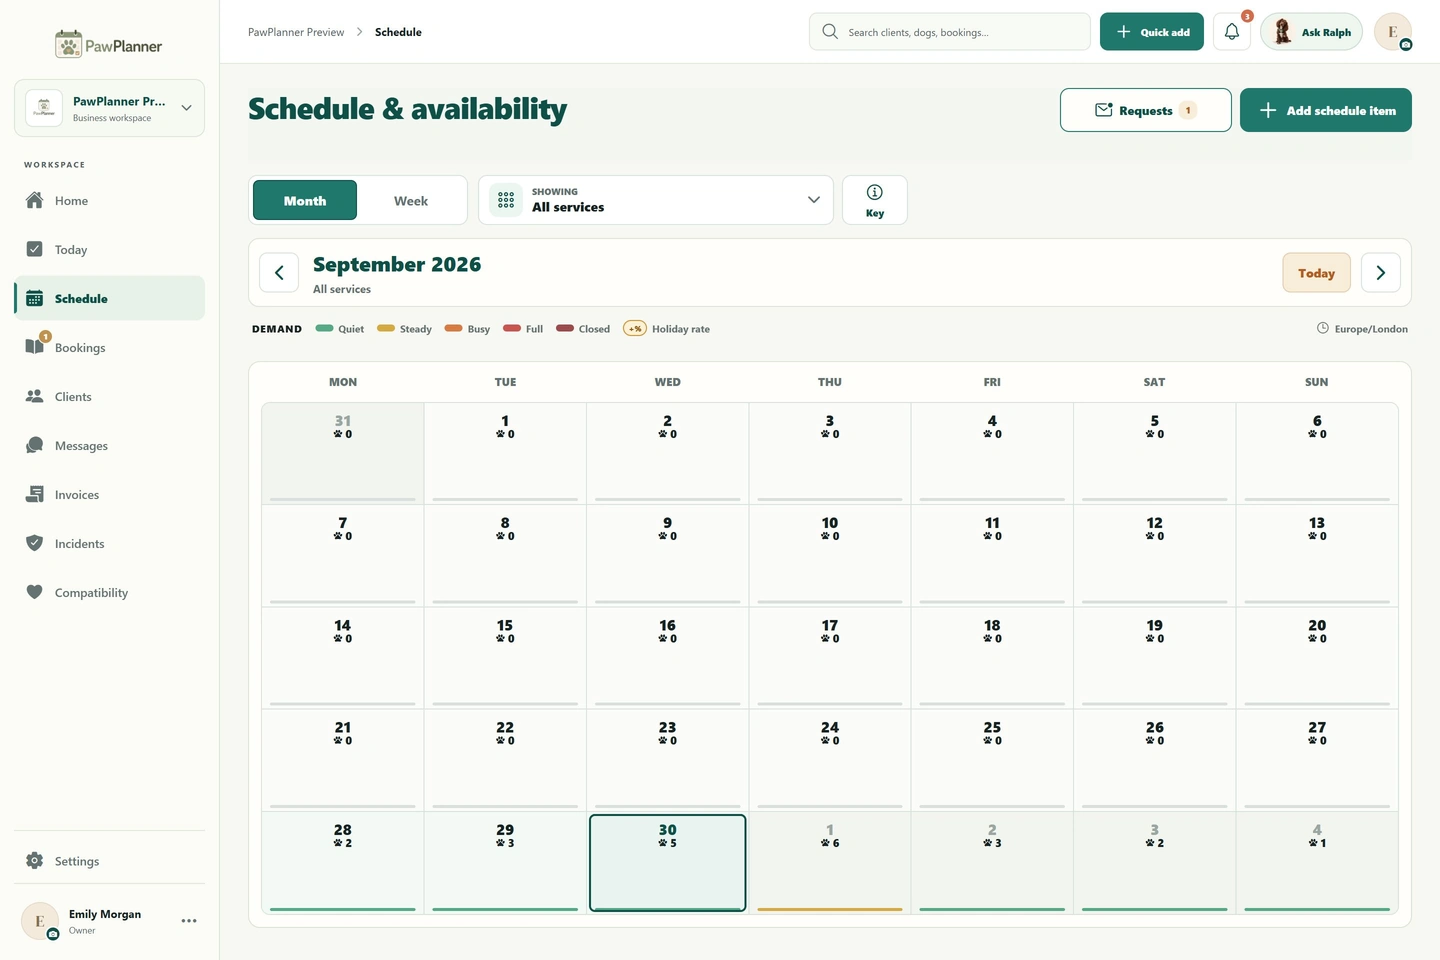Image resolution: width=1440 pixels, height=960 pixels.
Task: Open notifications bell icon
Action: tap(1231, 32)
